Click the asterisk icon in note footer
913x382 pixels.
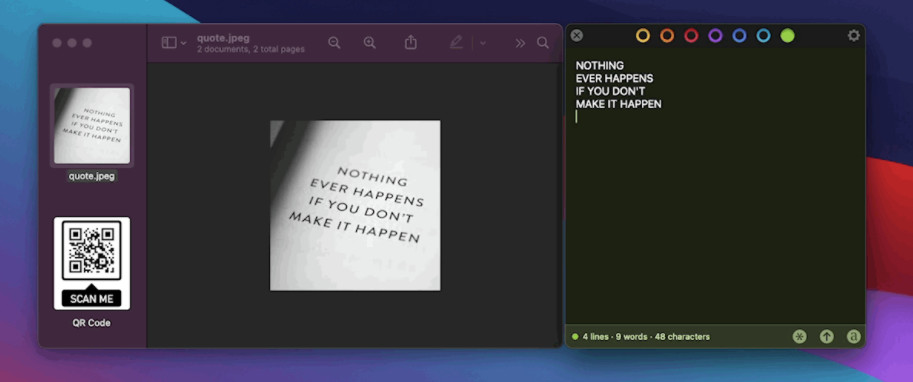click(799, 337)
